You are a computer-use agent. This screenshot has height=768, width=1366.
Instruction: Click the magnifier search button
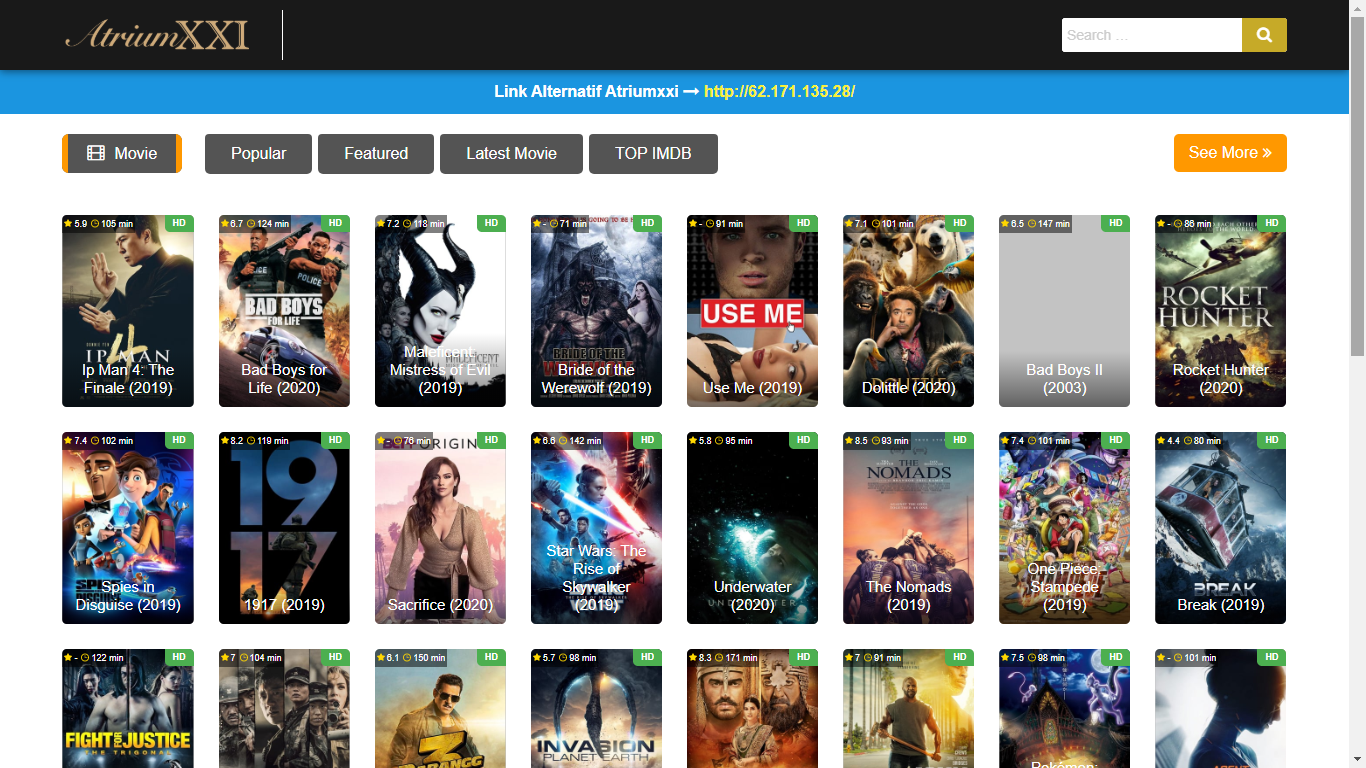tap(1264, 35)
